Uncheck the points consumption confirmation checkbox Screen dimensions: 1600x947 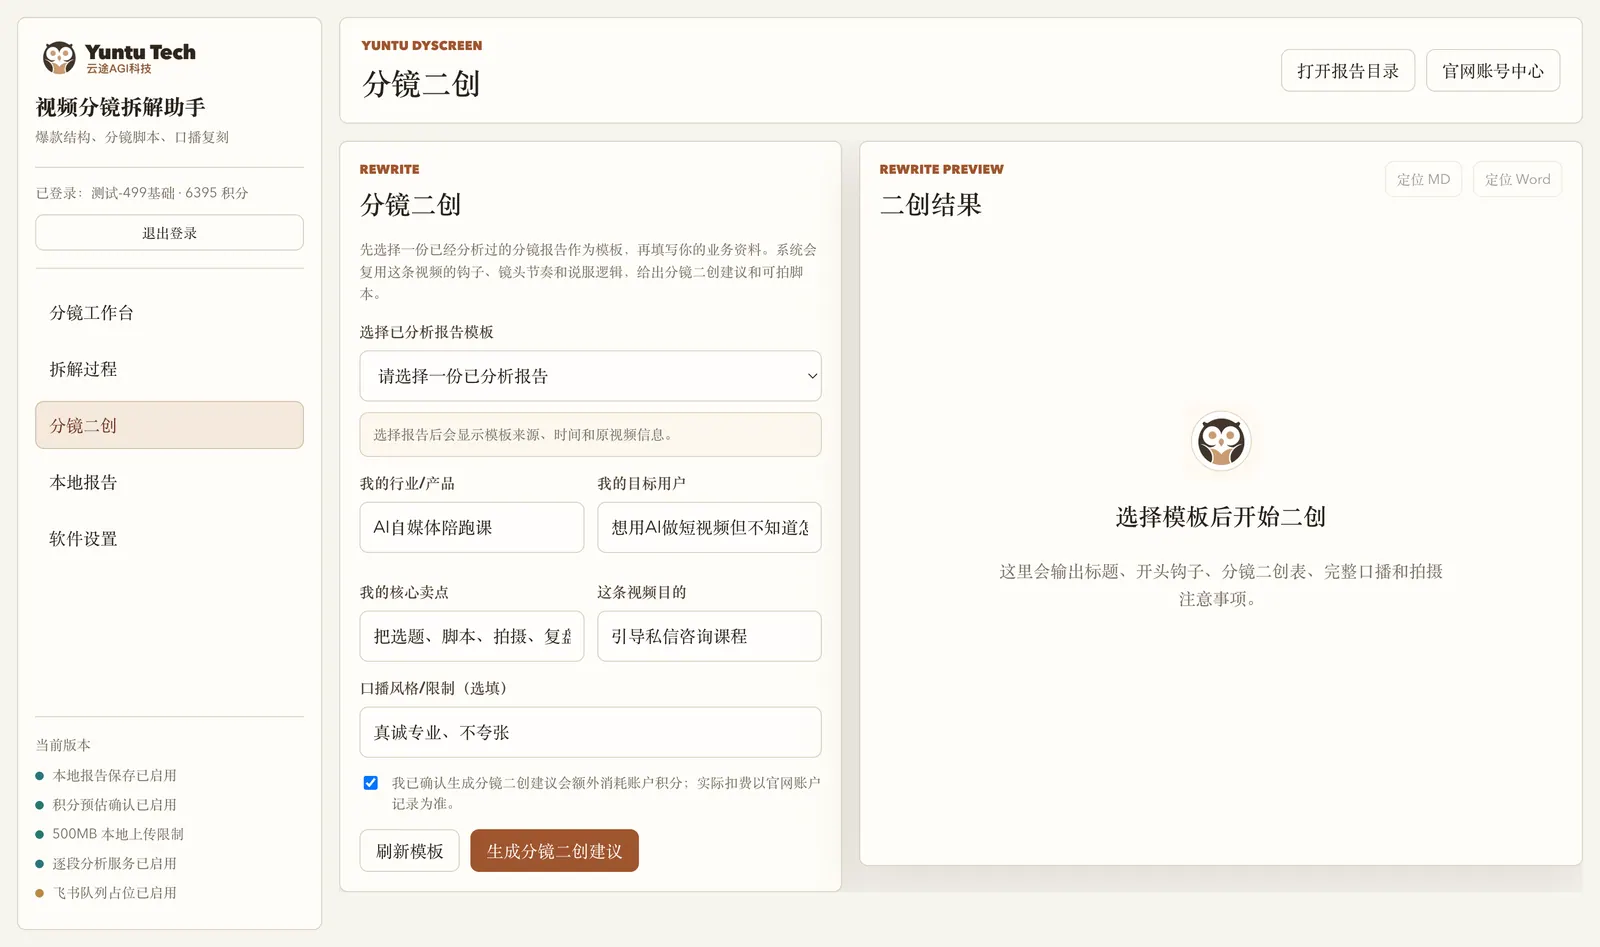[371, 783]
